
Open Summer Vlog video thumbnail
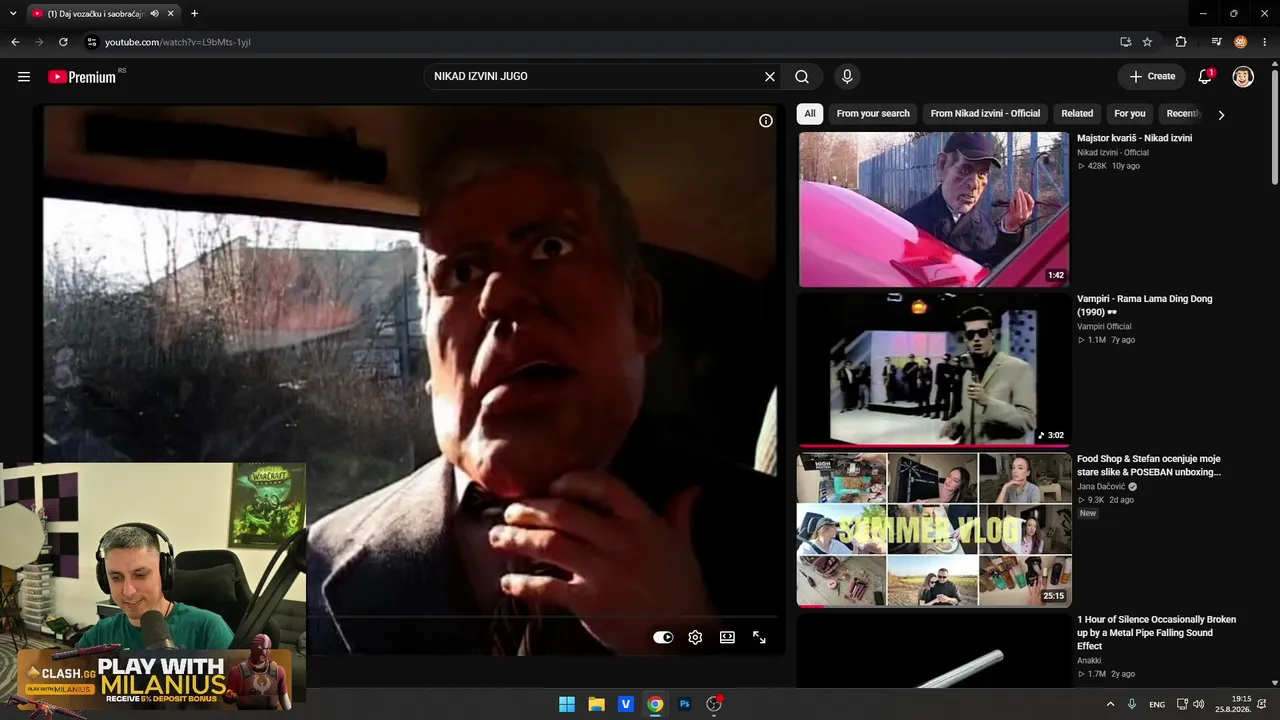tap(934, 530)
